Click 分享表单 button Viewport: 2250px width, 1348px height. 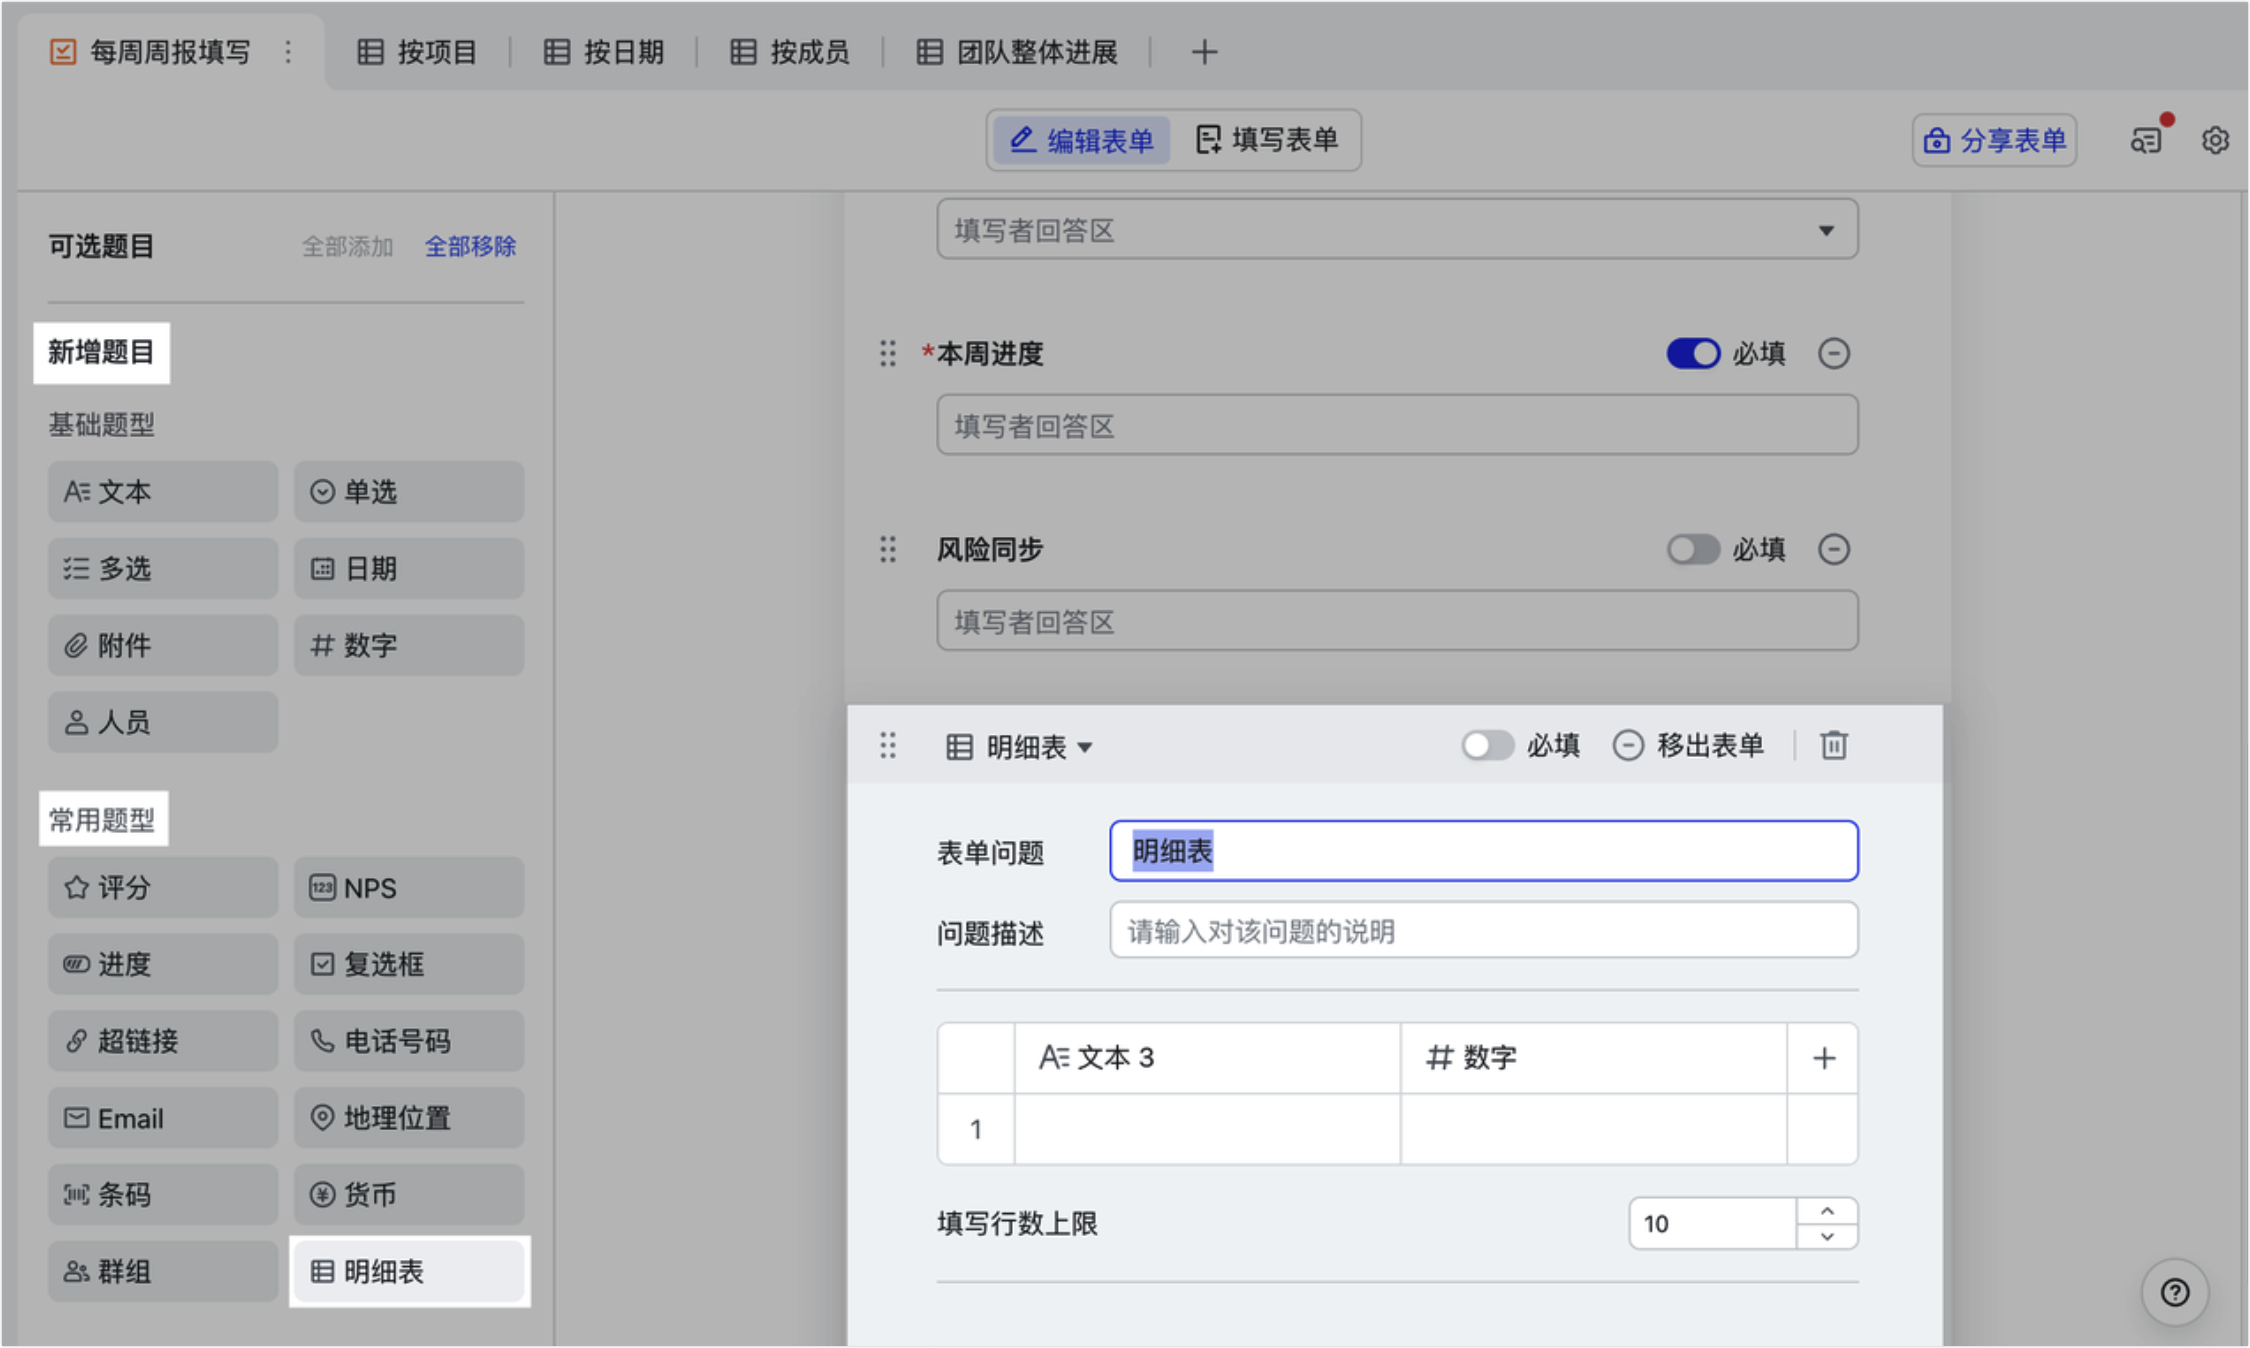click(1994, 140)
